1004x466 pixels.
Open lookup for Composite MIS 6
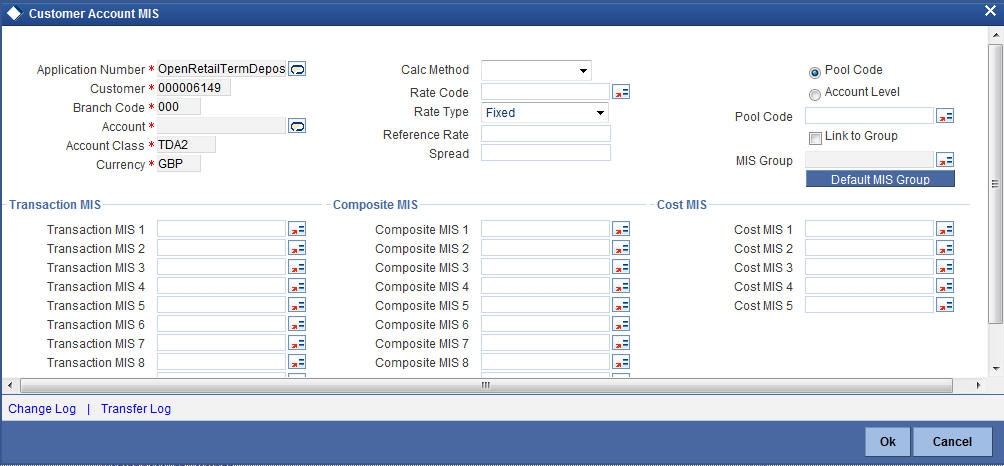621,325
